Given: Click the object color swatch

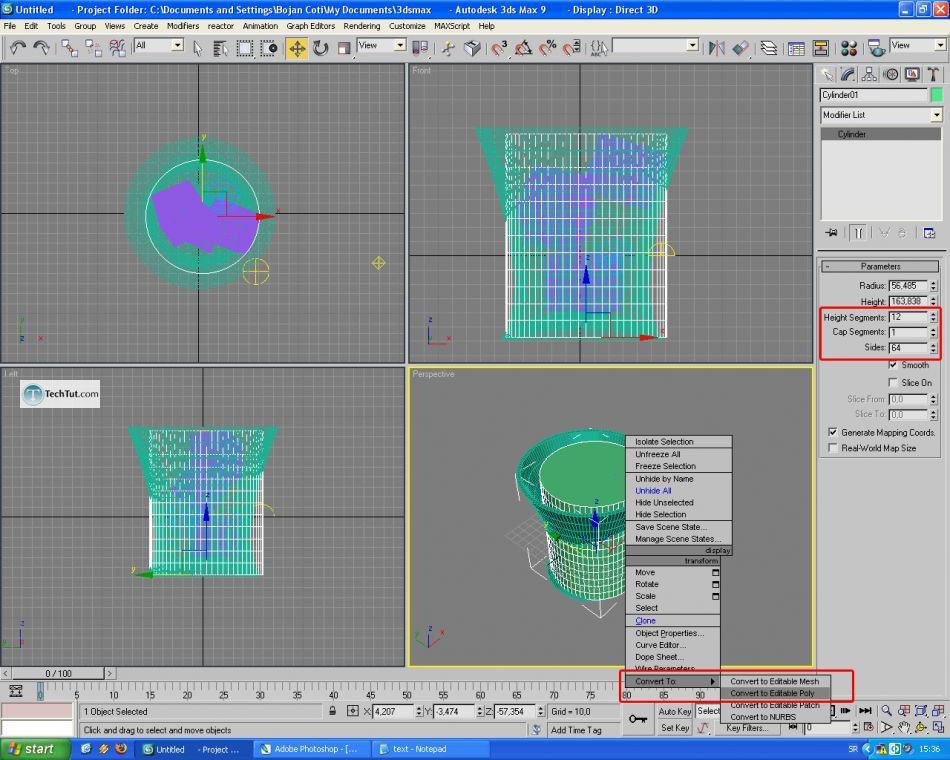Looking at the screenshot, I should [x=936, y=95].
